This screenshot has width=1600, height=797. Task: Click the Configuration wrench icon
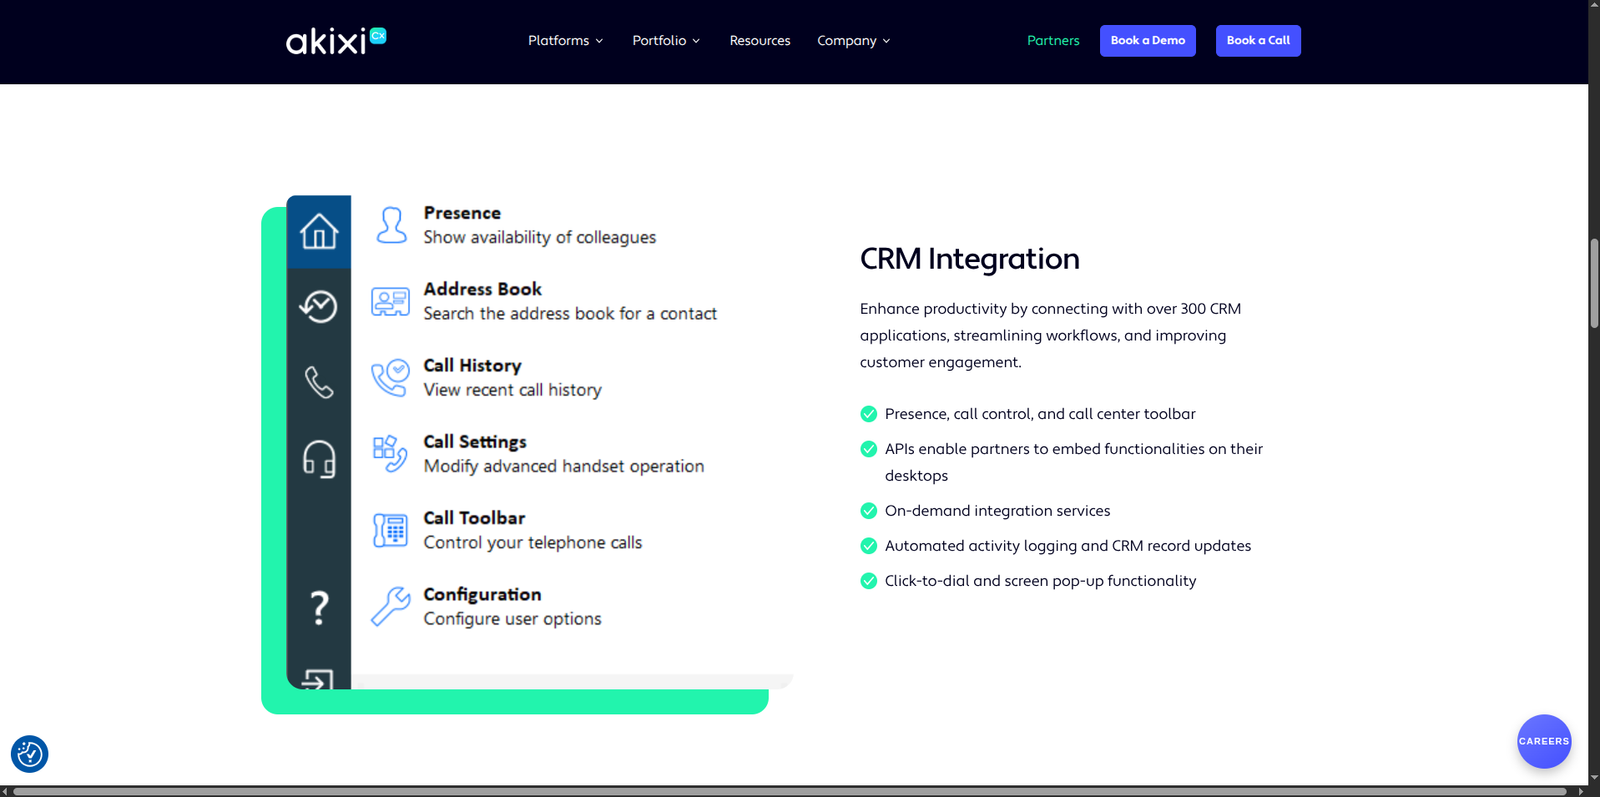[x=390, y=606]
